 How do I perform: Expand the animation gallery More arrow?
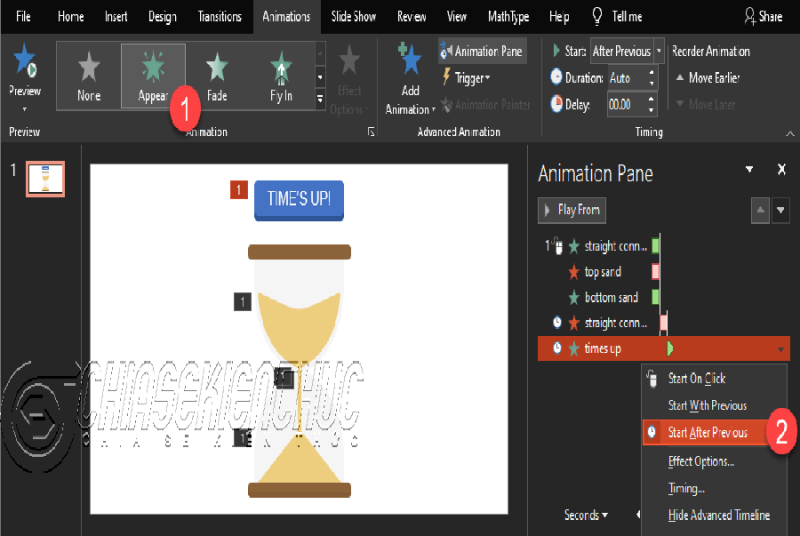(x=320, y=98)
